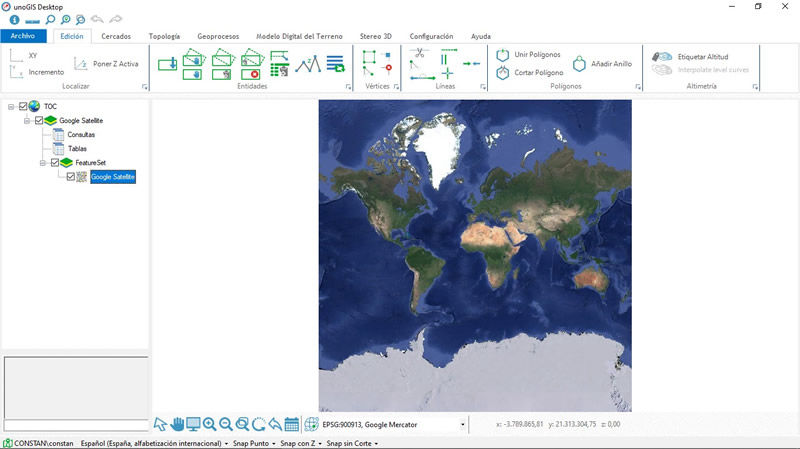The image size is (800, 449).
Task: Click the Añadir Anillo polygon tool
Action: [602, 63]
